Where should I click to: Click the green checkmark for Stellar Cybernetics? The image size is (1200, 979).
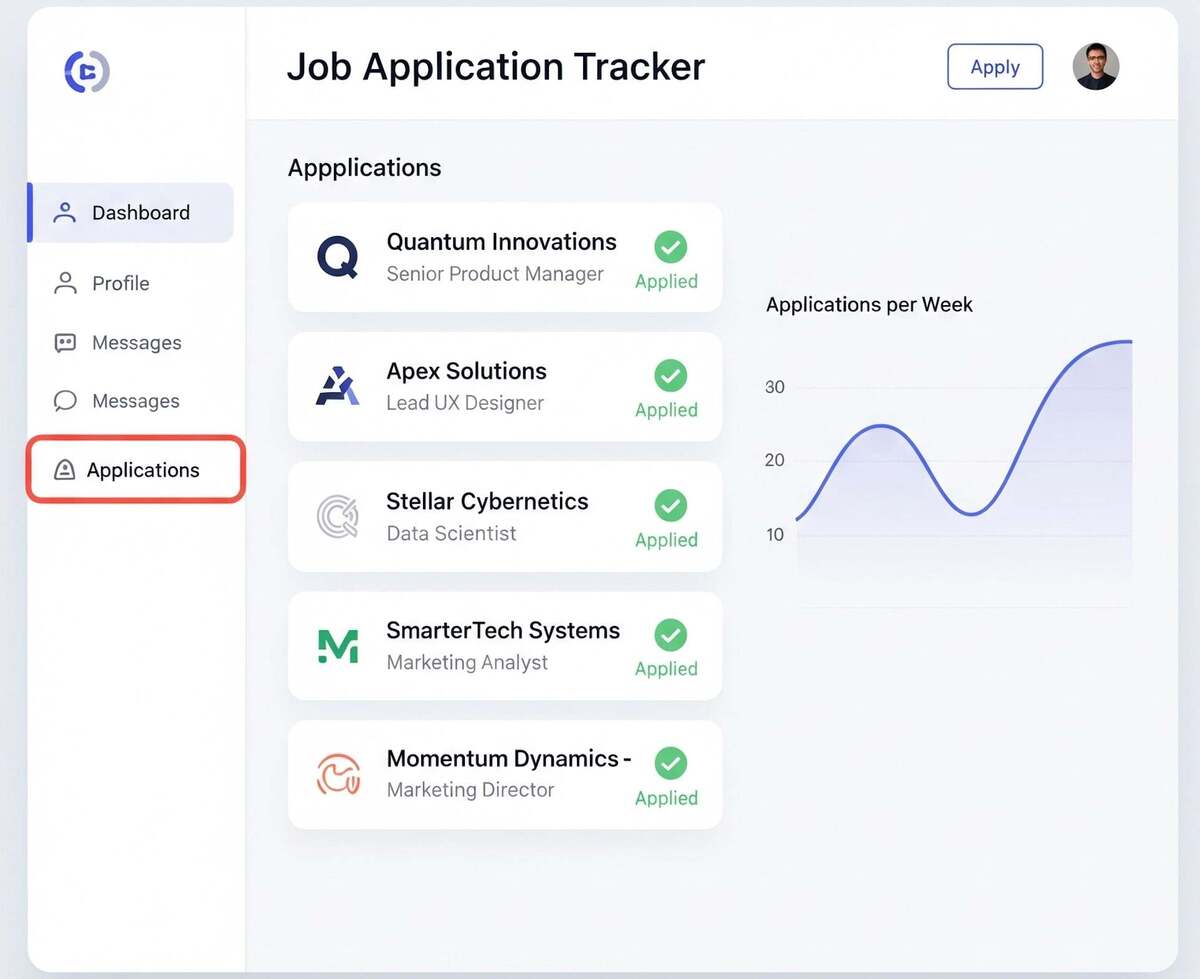pos(670,506)
